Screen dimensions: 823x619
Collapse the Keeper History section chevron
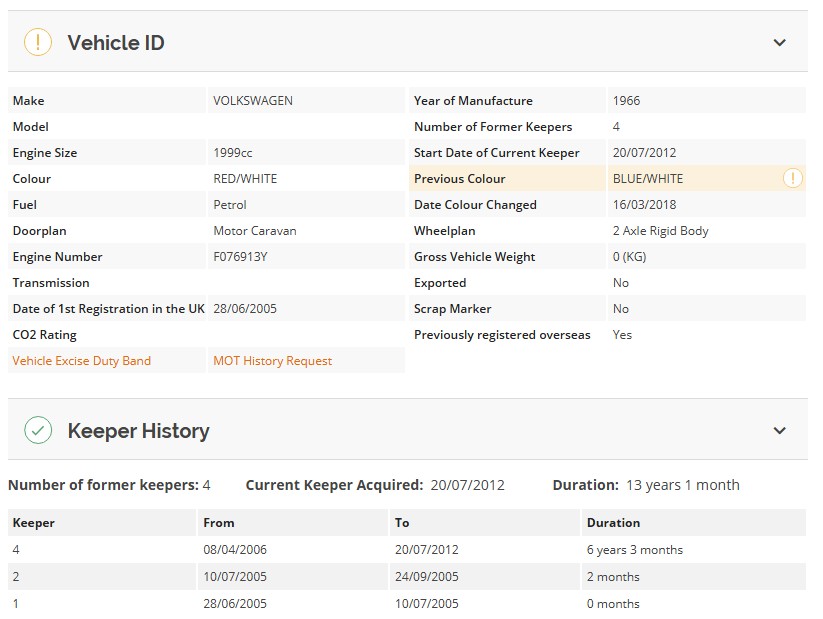[x=779, y=431]
